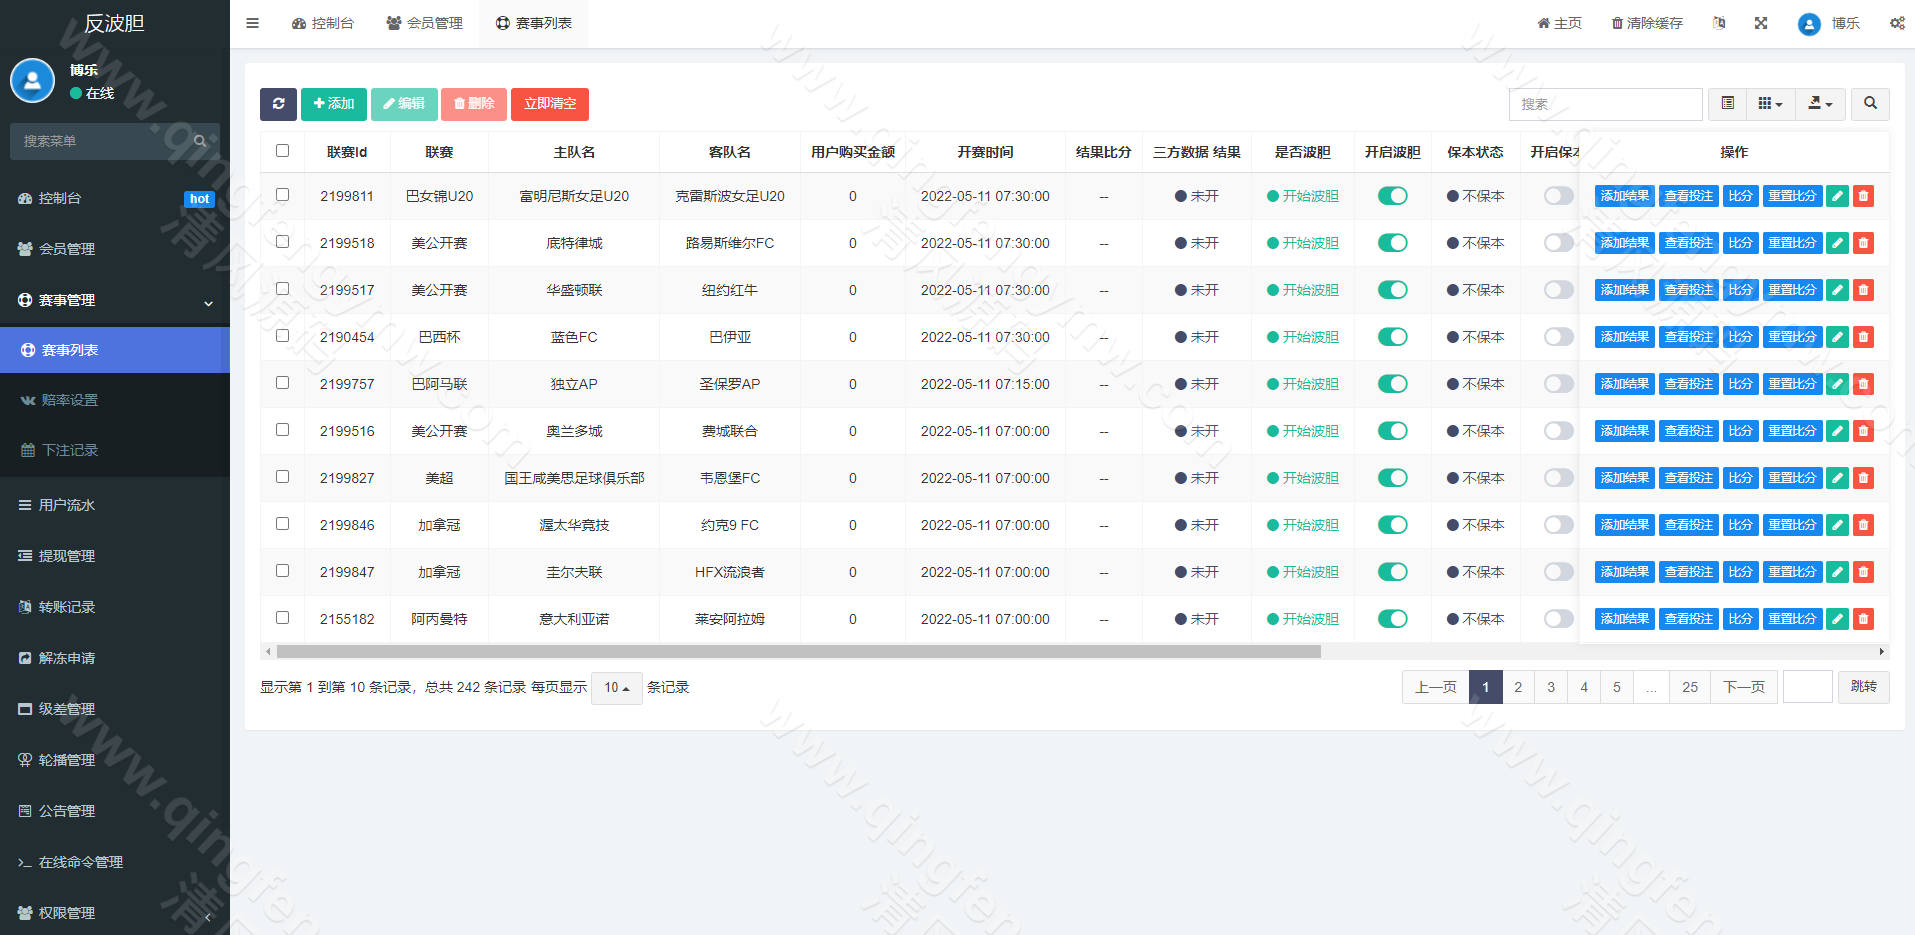The height and width of the screenshot is (935, 1915).
Task: Open page 25 via the pagination link
Action: tap(1689, 687)
